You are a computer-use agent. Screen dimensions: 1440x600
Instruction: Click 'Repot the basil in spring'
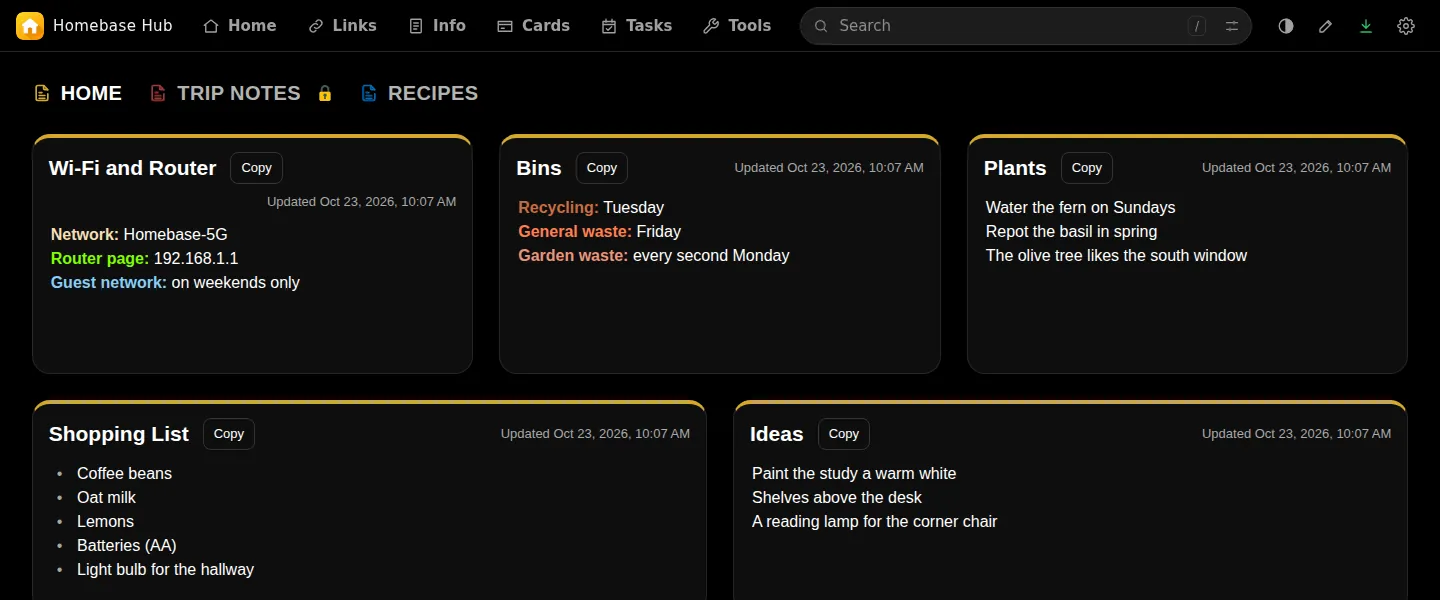pyautogui.click(x=1071, y=232)
